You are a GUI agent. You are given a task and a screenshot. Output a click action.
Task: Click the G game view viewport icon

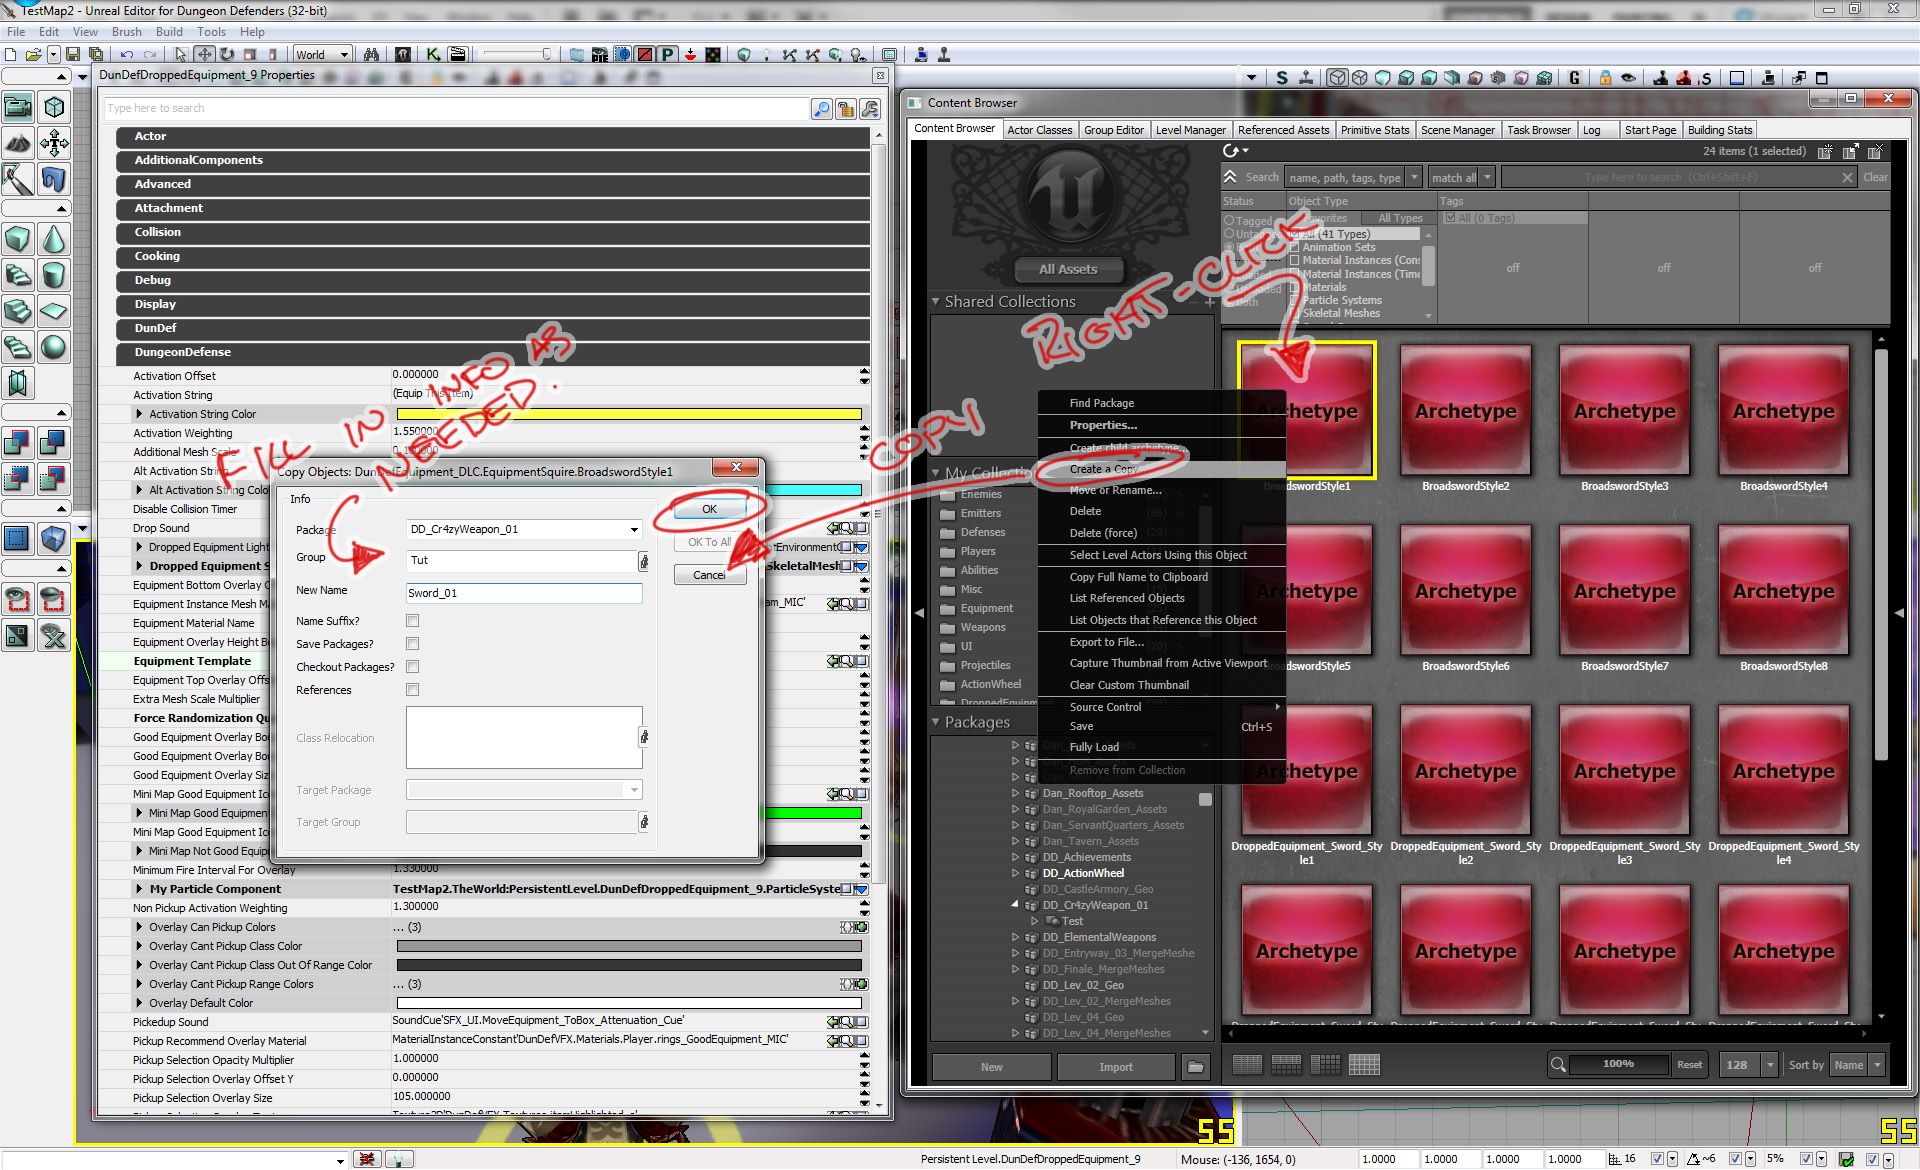(1574, 78)
